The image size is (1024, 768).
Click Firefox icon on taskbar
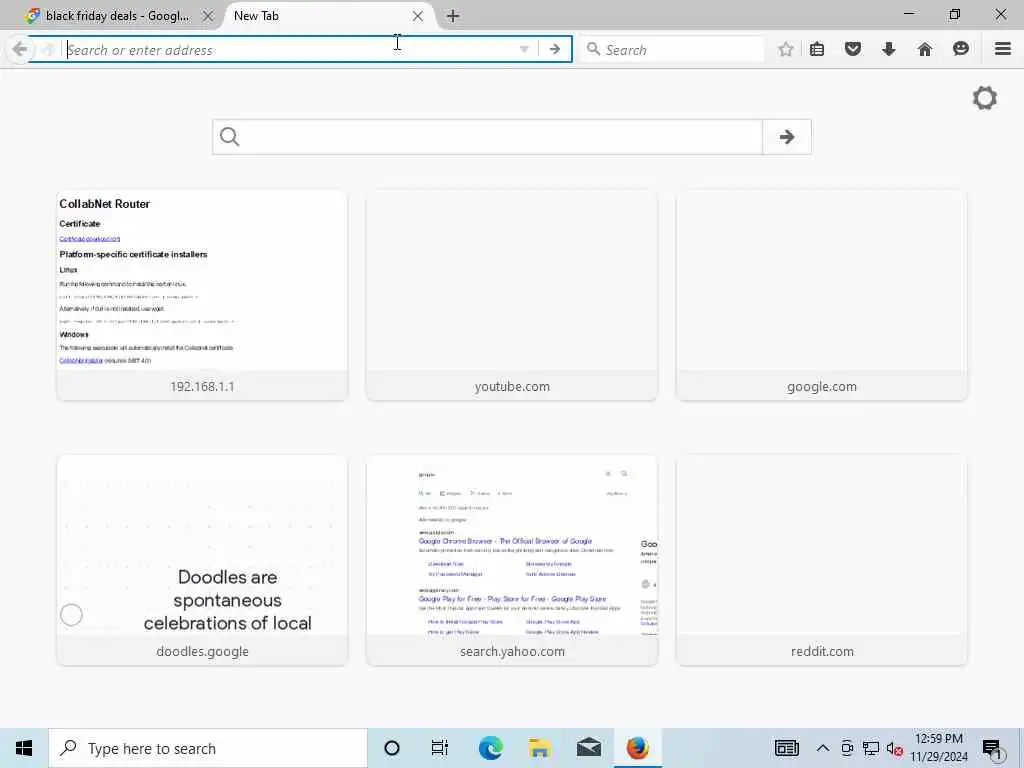(x=637, y=748)
